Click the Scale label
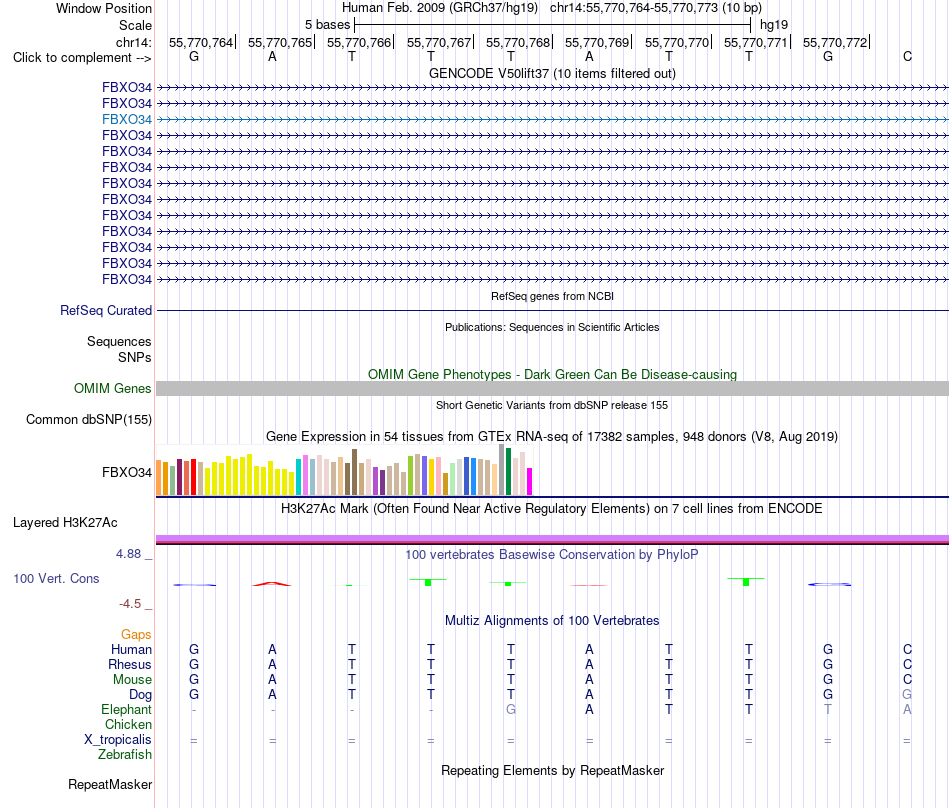This screenshot has width=950, height=808. [x=135, y=25]
